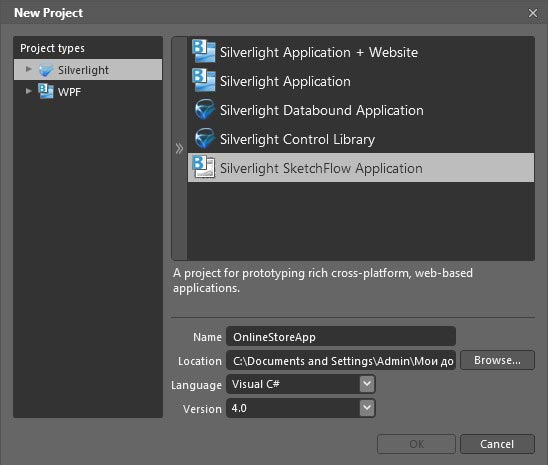Click the Browse... button
Viewport: 548px width, 465px height.
497,360
